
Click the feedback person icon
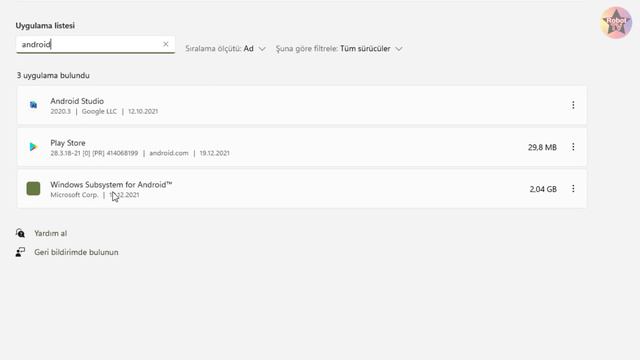click(20, 252)
